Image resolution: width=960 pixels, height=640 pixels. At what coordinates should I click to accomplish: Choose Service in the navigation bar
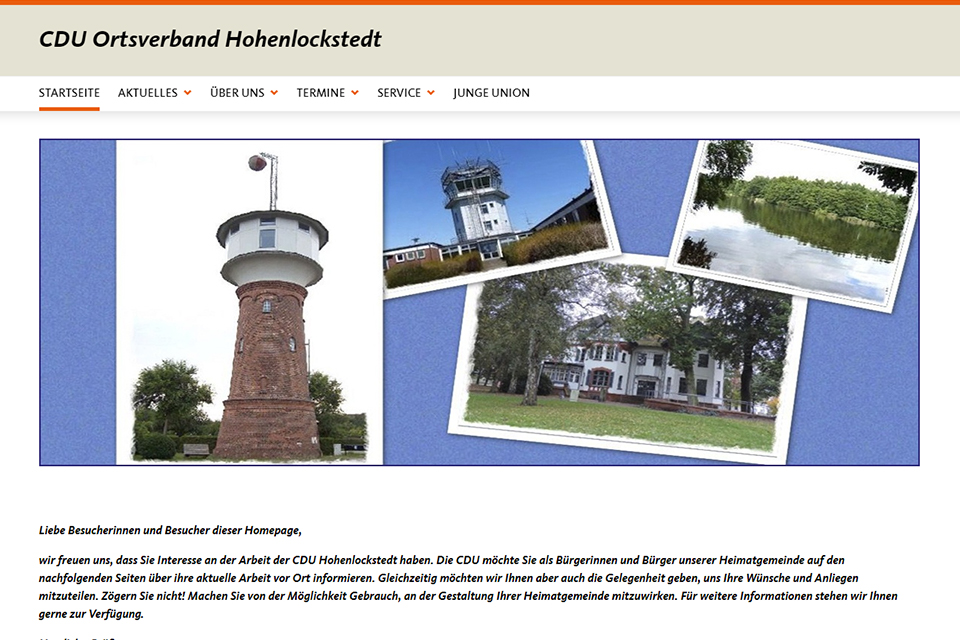click(x=398, y=93)
